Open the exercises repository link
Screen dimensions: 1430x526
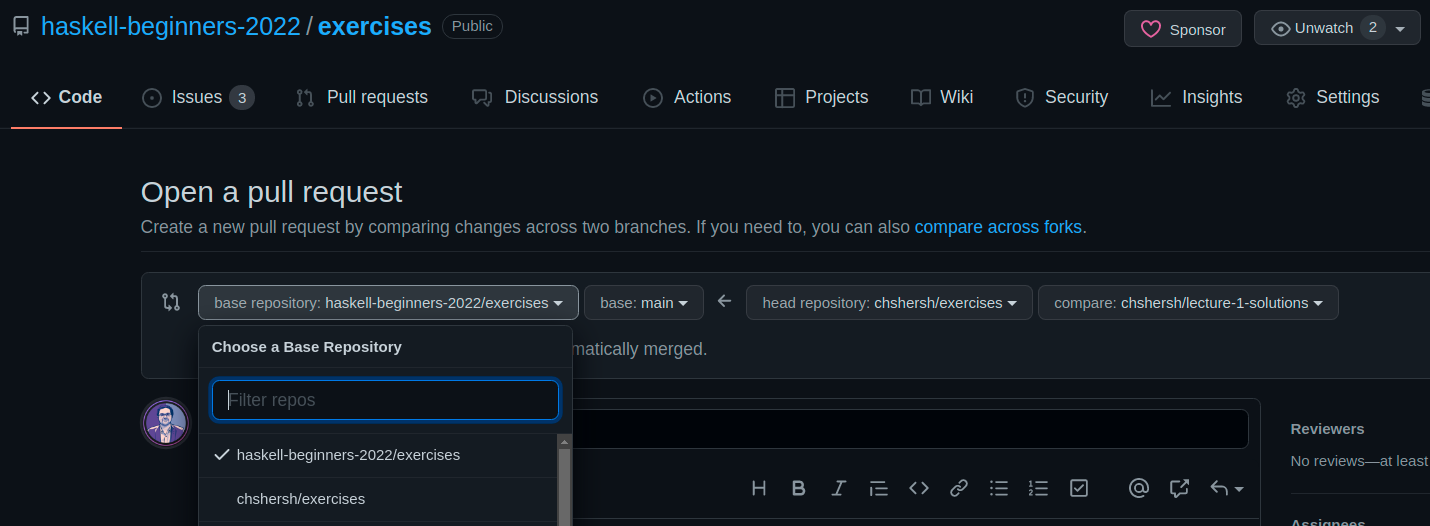click(375, 27)
